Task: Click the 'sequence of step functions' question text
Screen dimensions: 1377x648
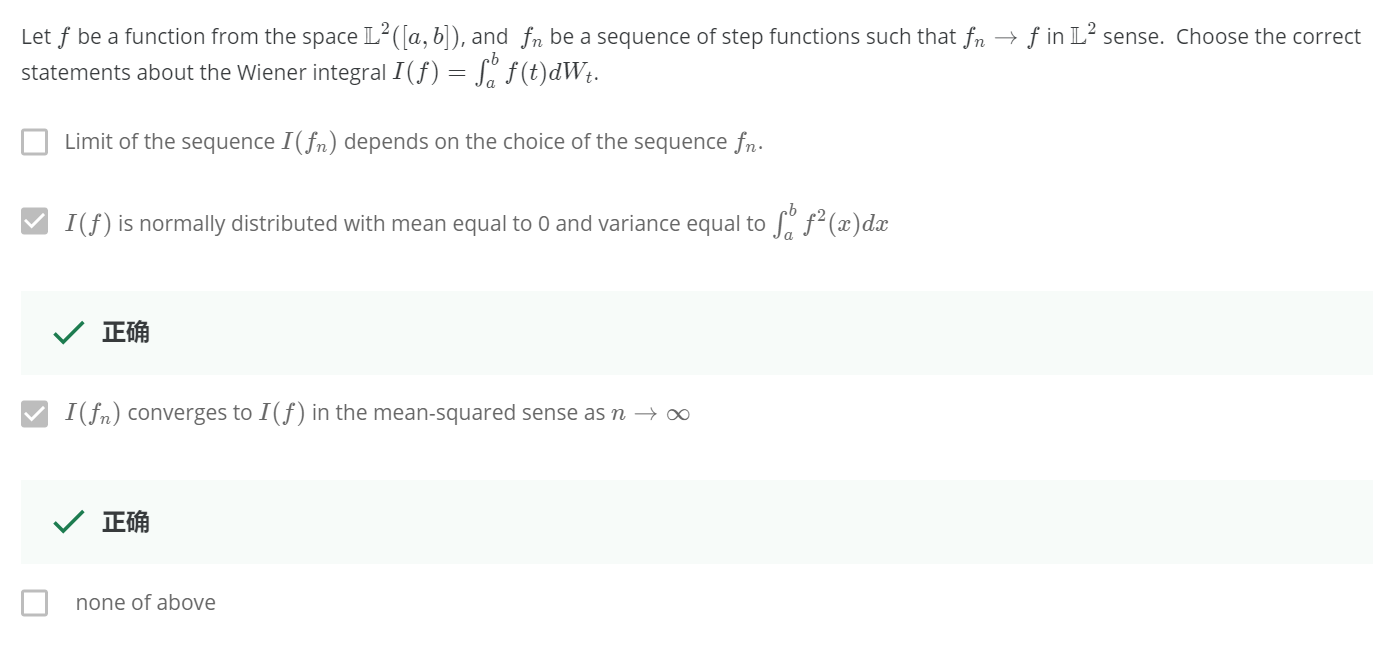Action: [745, 37]
